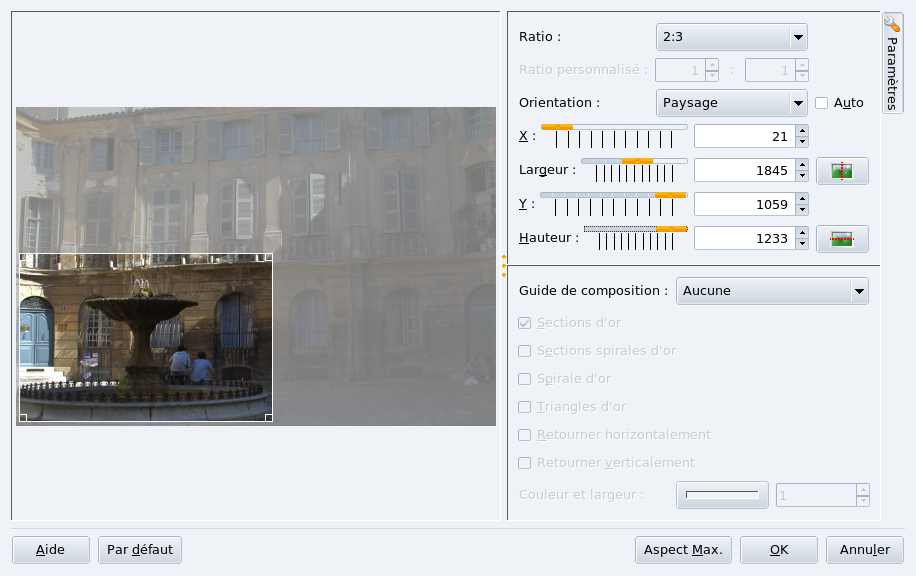916x576 pixels.
Task: Center the selection horizontally using Largeur icon button
Action: click(842, 171)
